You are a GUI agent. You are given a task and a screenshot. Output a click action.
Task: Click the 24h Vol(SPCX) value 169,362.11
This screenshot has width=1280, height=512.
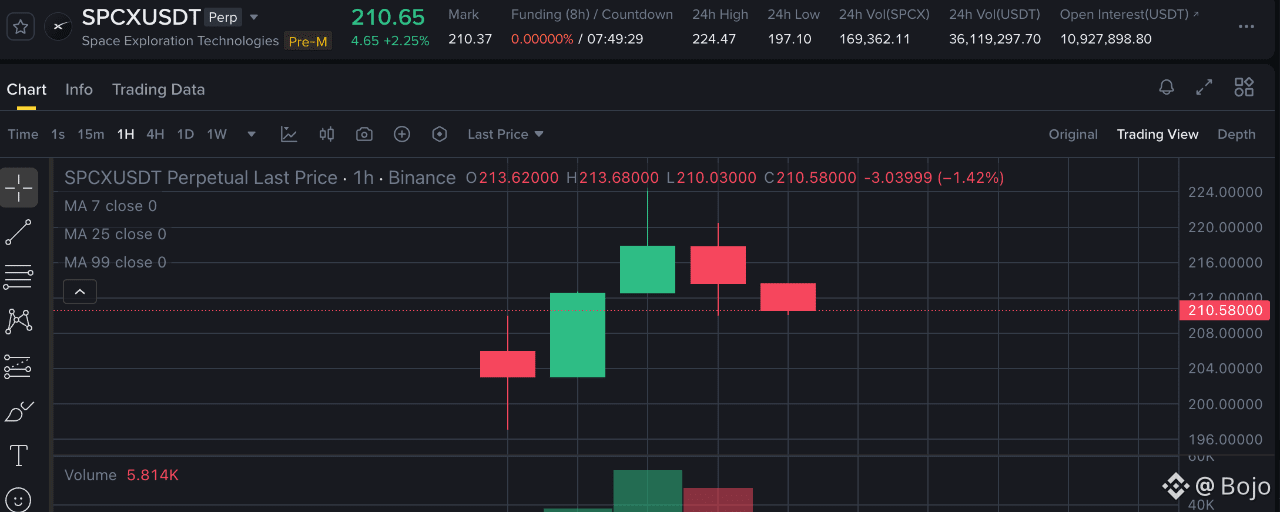pos(875,39)
